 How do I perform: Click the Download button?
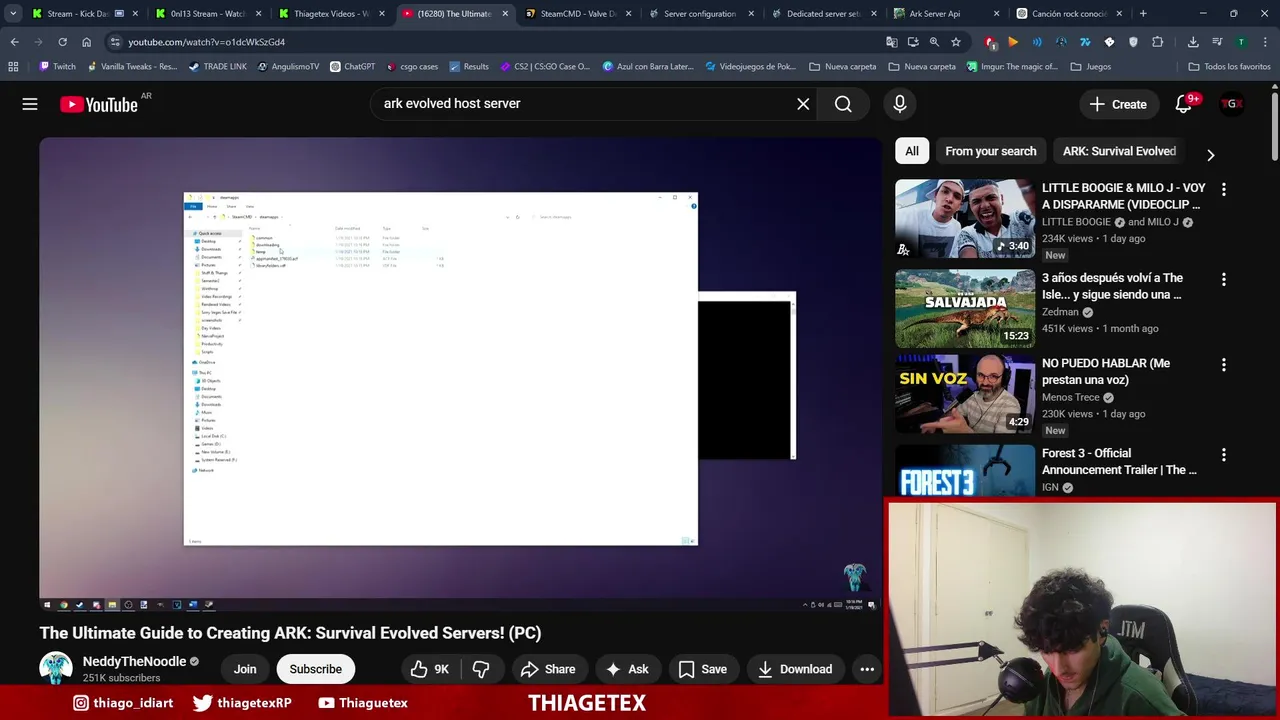pyautogui.click(x=795, y=669)
